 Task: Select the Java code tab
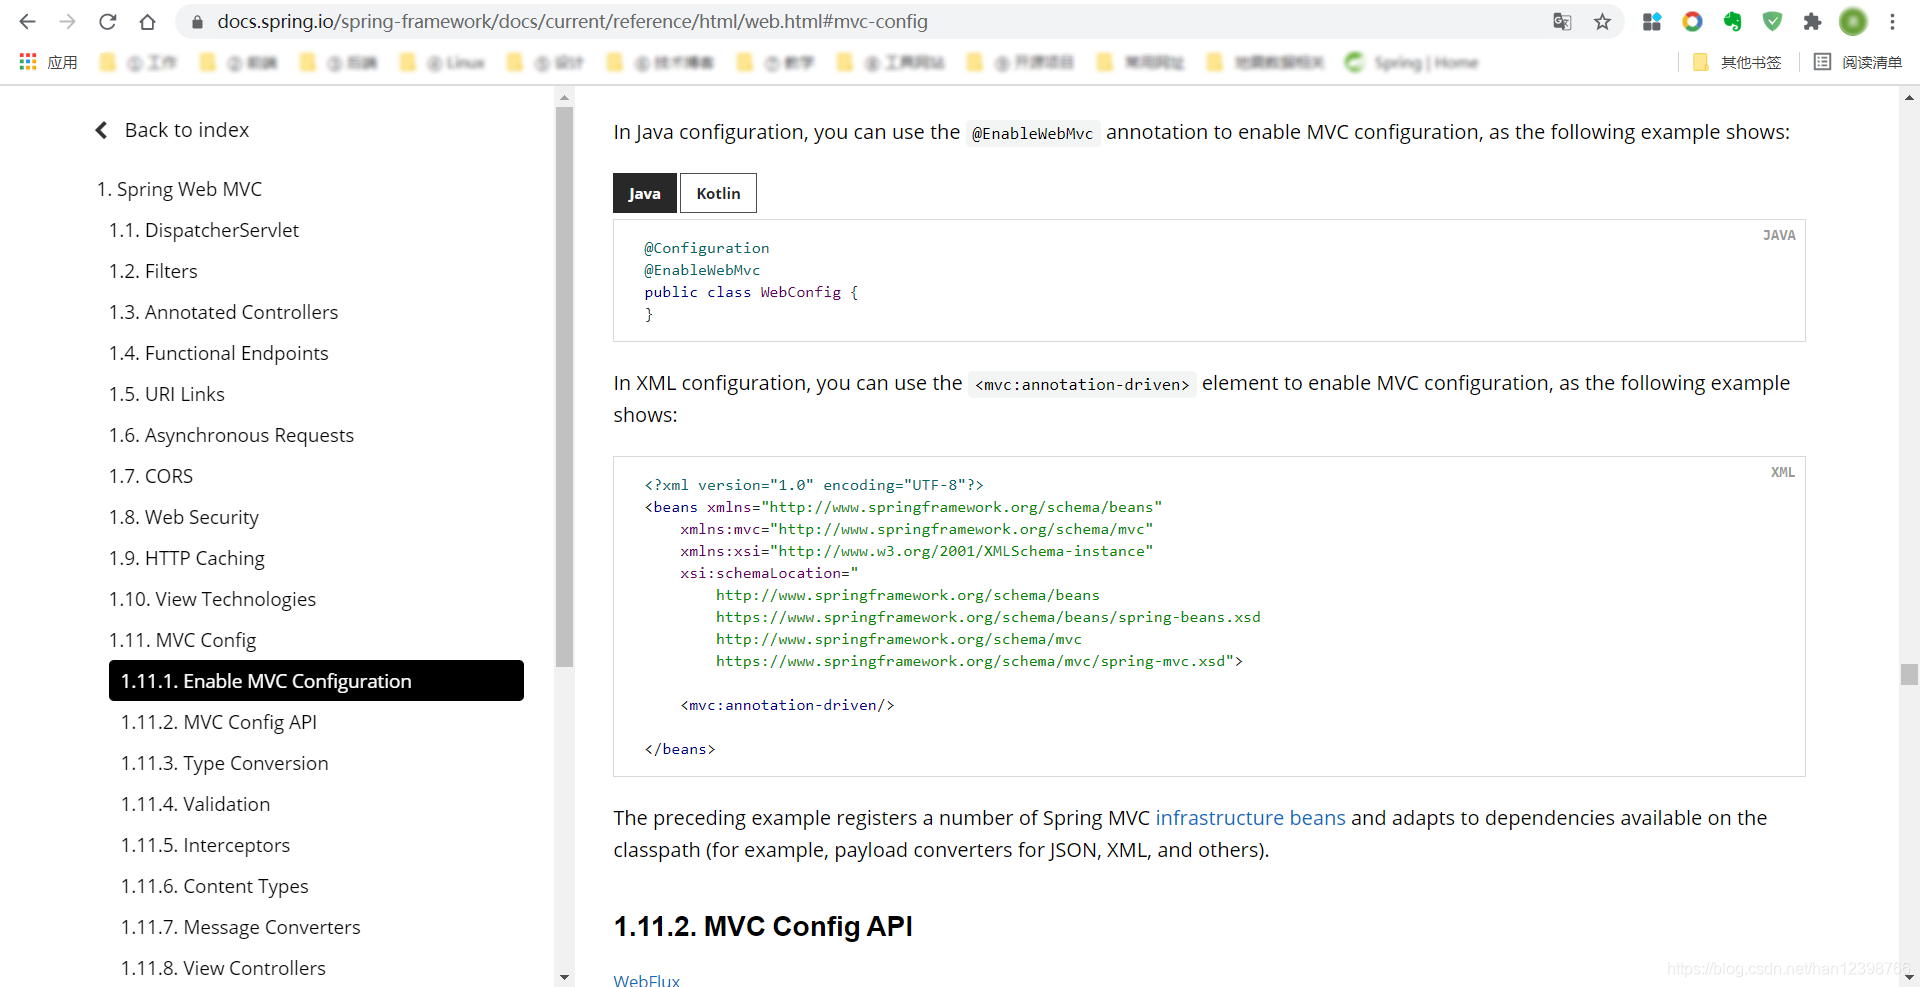(644, 192)
